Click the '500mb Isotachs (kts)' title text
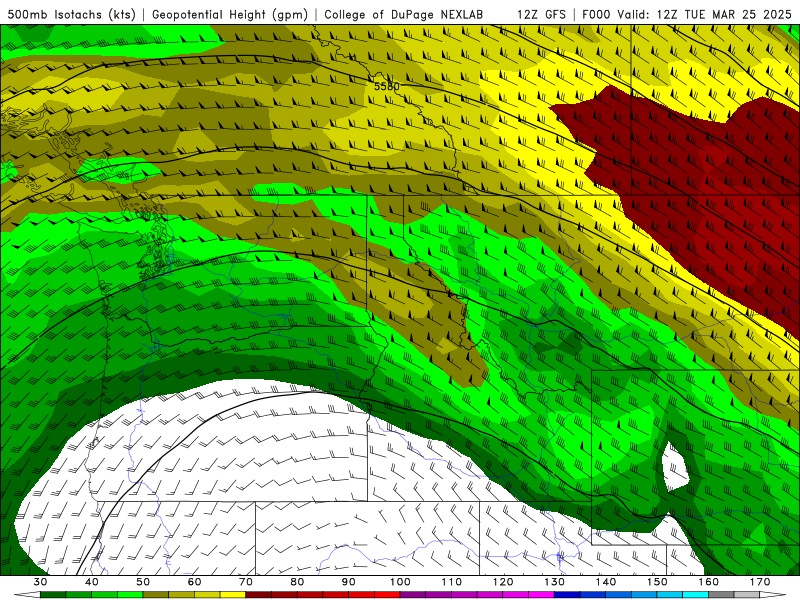Viewport: 800px width, 600px height. [x=71, y=14]
